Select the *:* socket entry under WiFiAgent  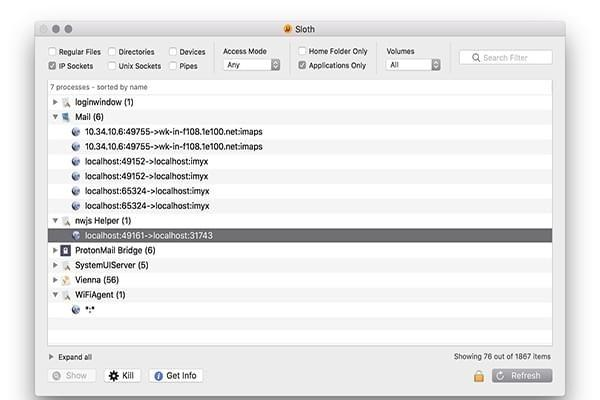click(x=300, y=310)
